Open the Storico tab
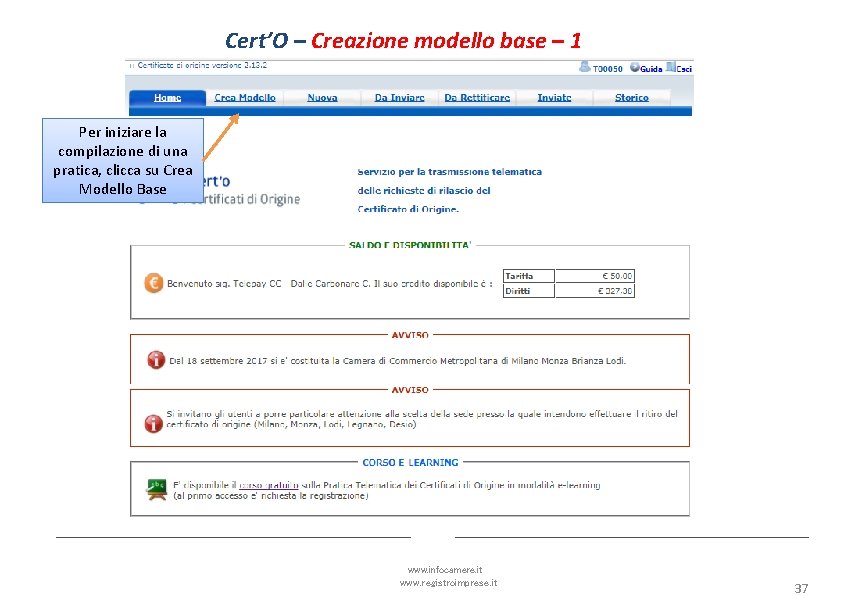The height and width of the screenshot is (596, 842). pos(632,98)
